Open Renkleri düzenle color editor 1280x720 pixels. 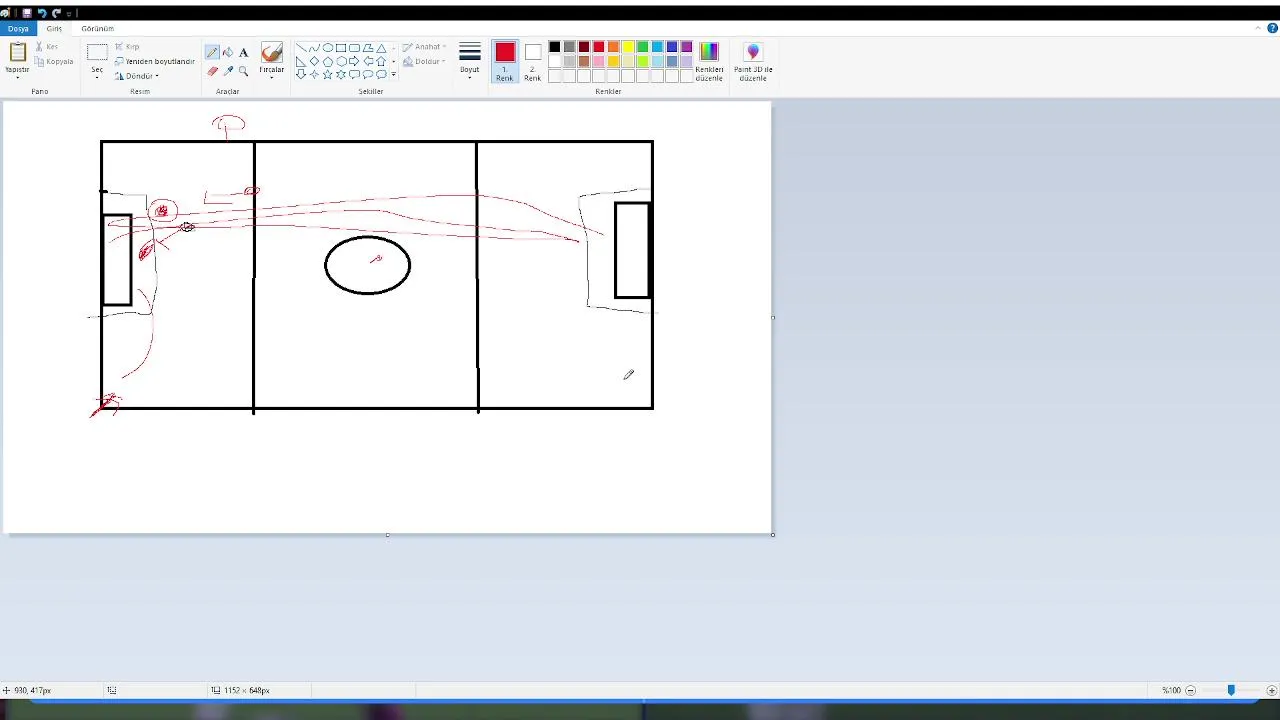point(709,62)
